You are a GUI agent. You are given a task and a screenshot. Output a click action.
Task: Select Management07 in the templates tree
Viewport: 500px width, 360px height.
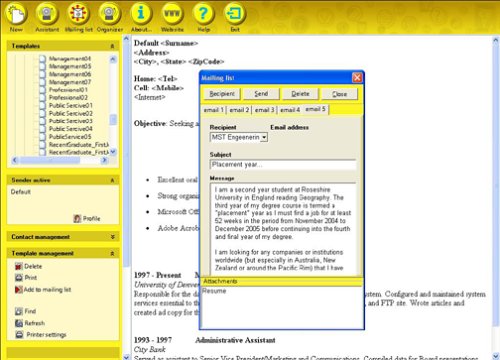(x=70, y=82)
